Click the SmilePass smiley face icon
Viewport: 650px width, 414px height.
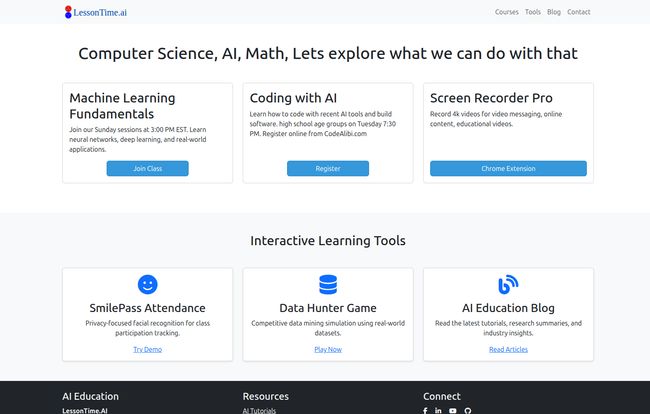point(148,284)
